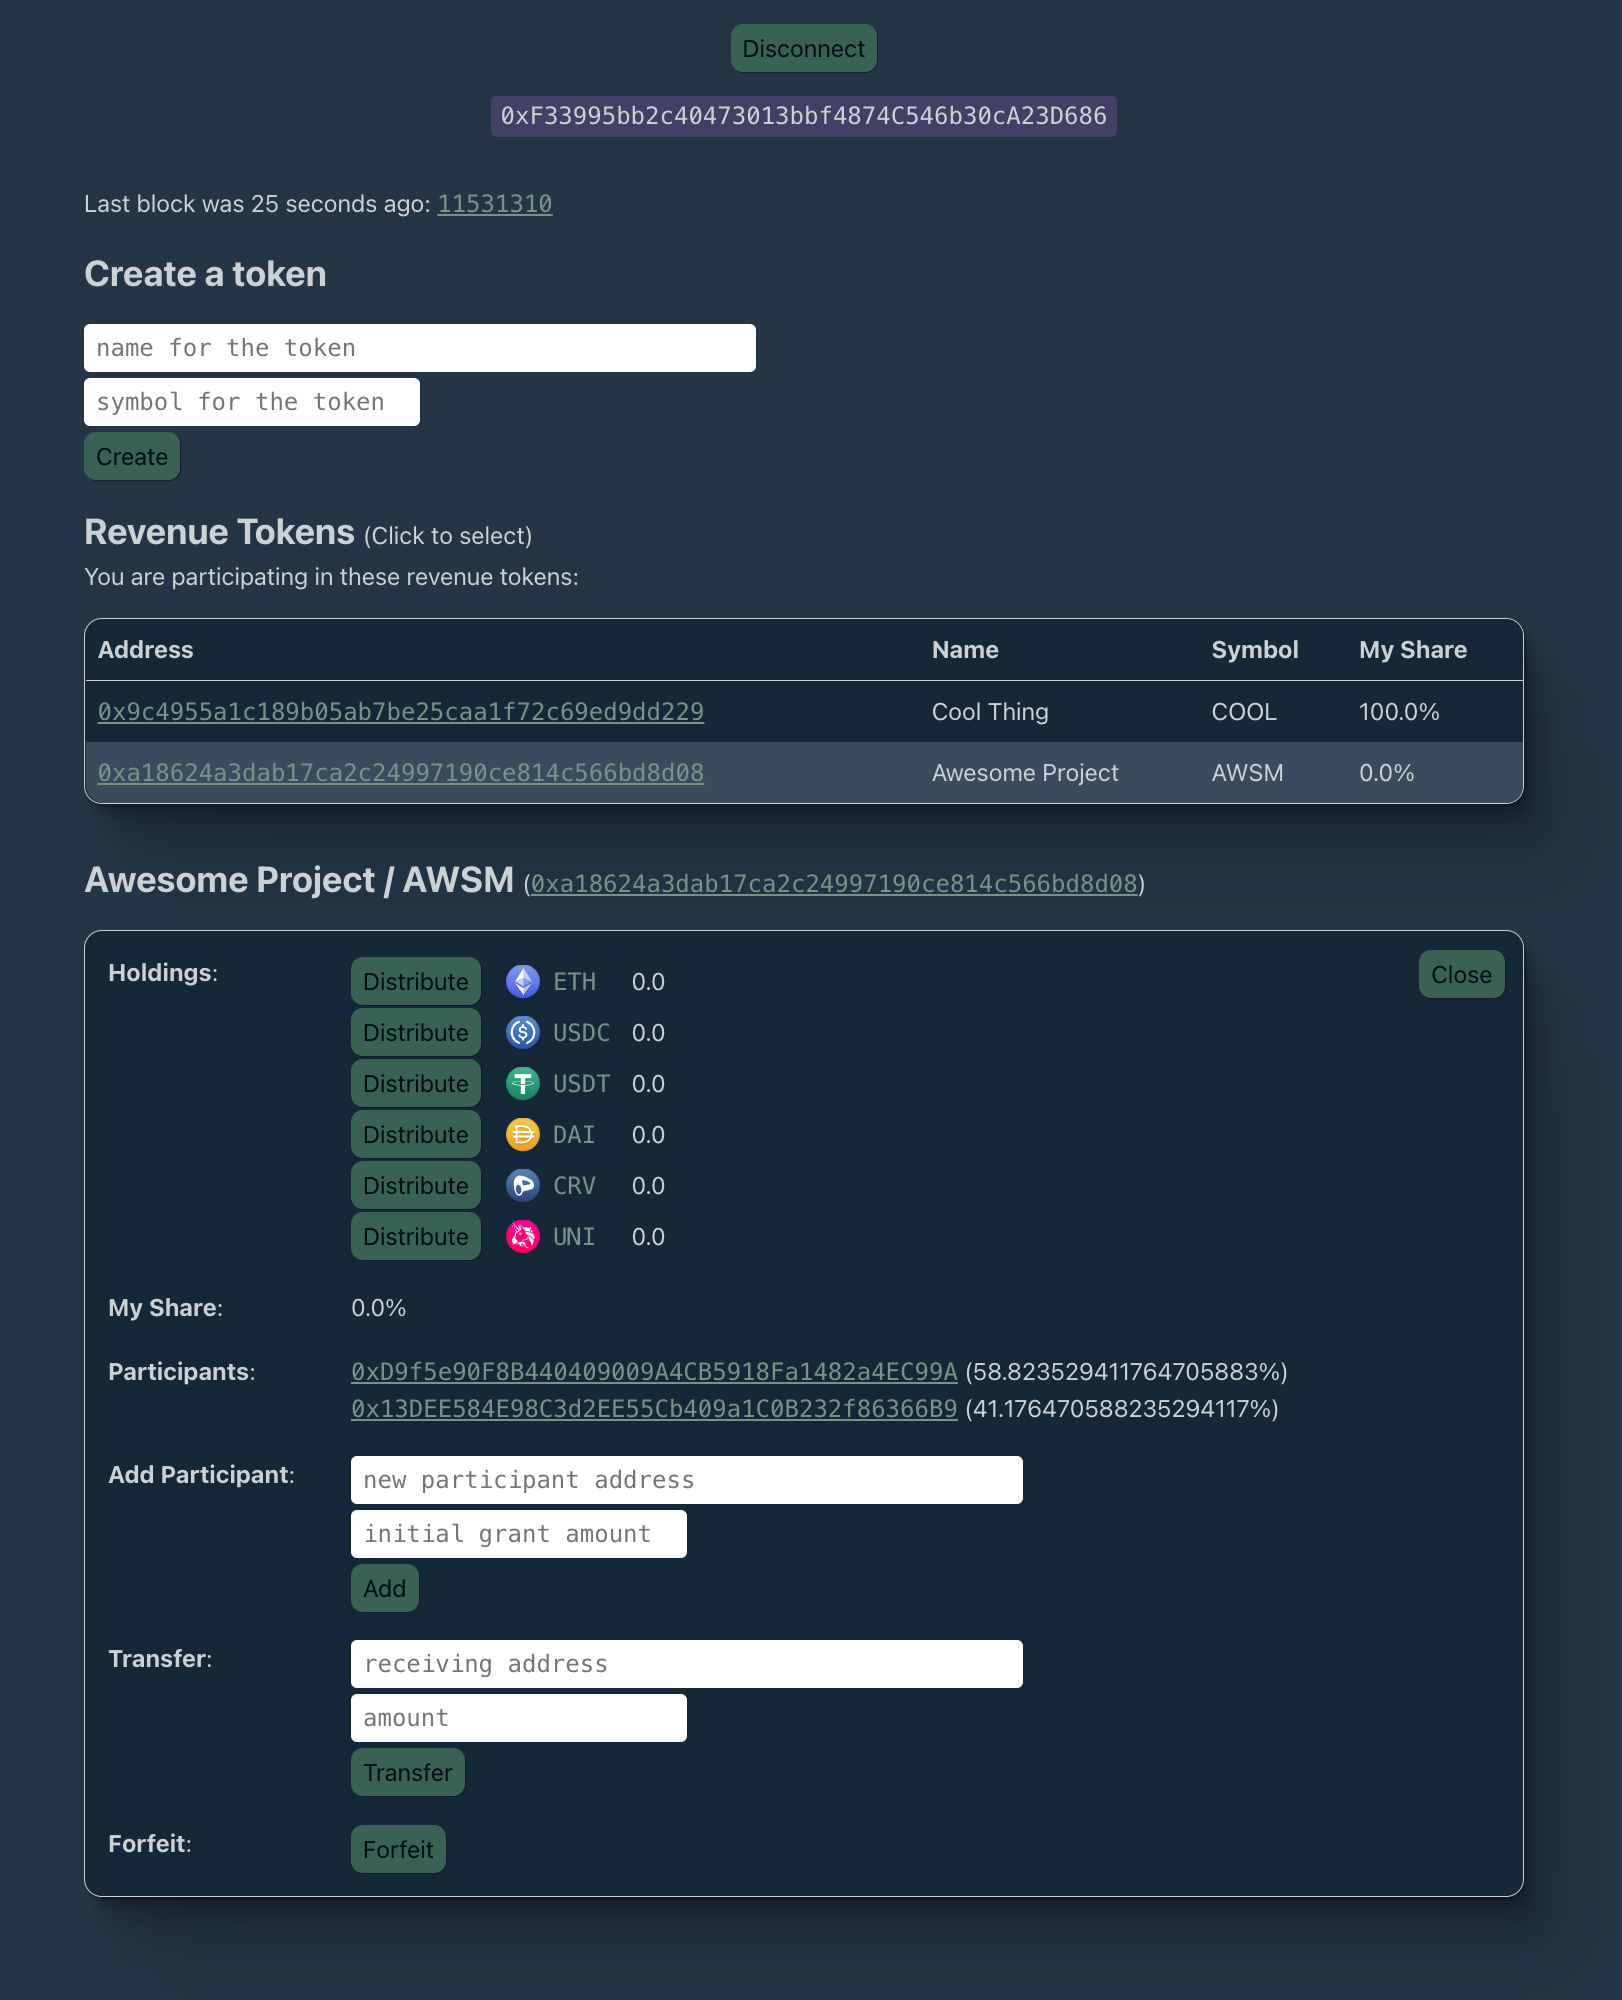Open participant 0xD9f5e90F address link
Viewport: 1622px width, 2000px height.
click(x=654, y=1372)
